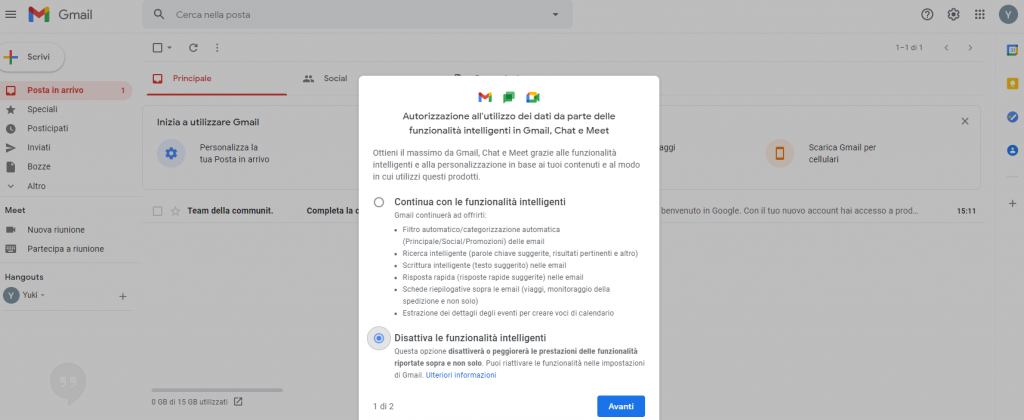Go to next page arrow
The image size is (1024, 420).
(970, 48)
